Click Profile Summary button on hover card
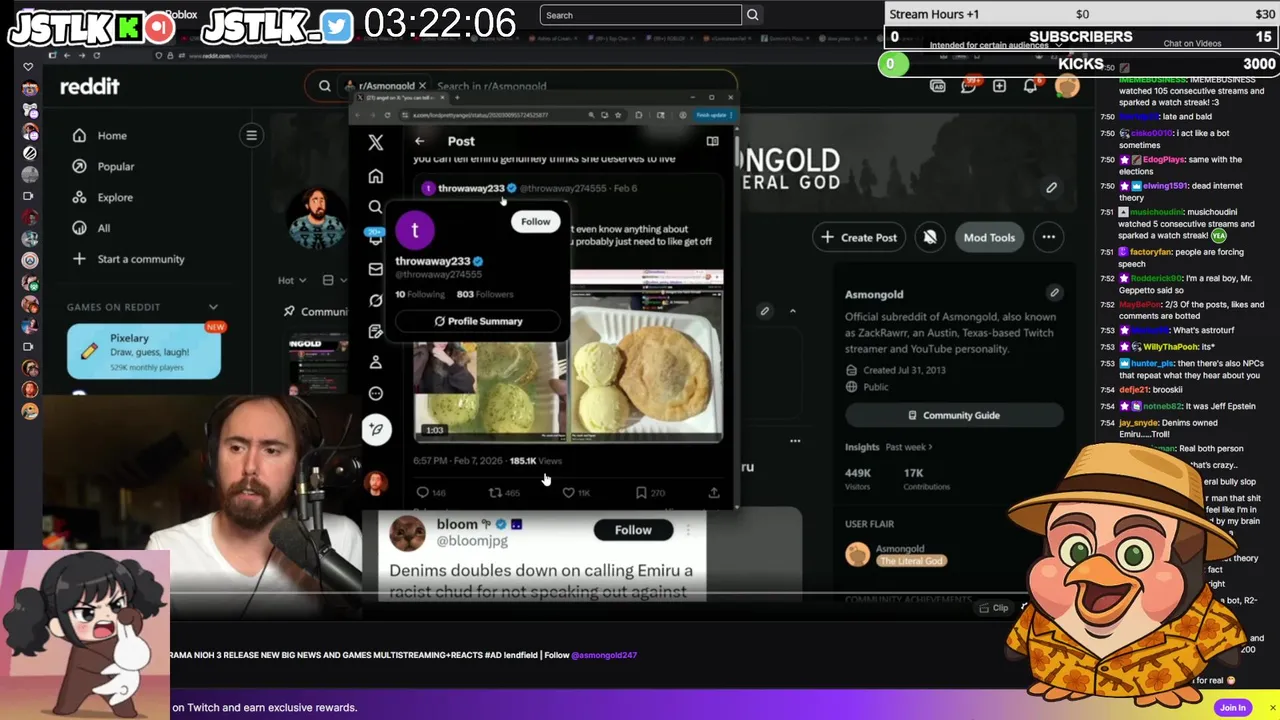The height and width of the screenshot is (720, 1280). pyautogui.click(x=478, y=321)
